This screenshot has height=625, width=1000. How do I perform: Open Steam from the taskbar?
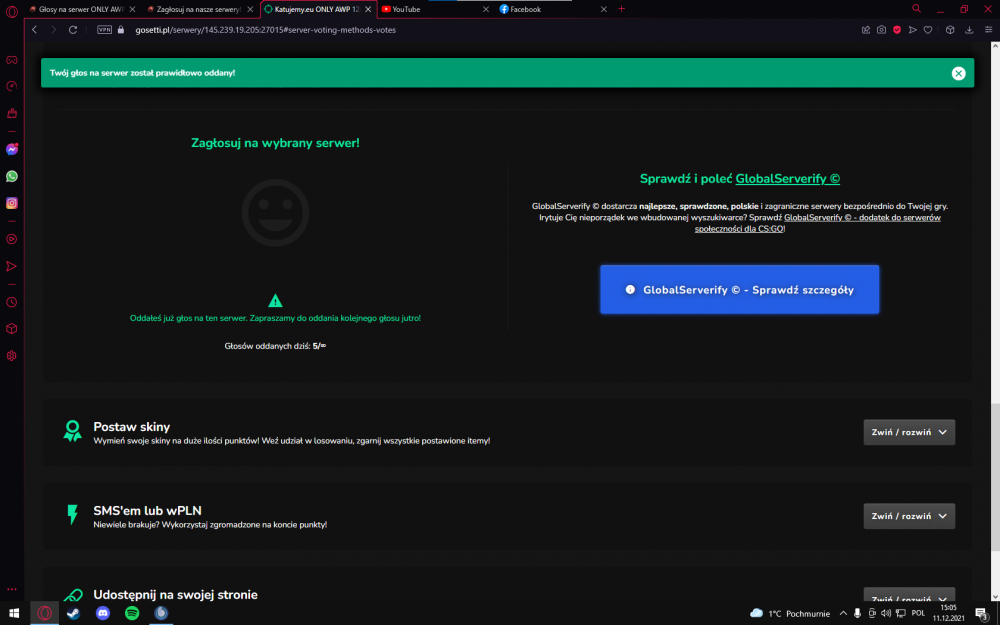[73, 614]
